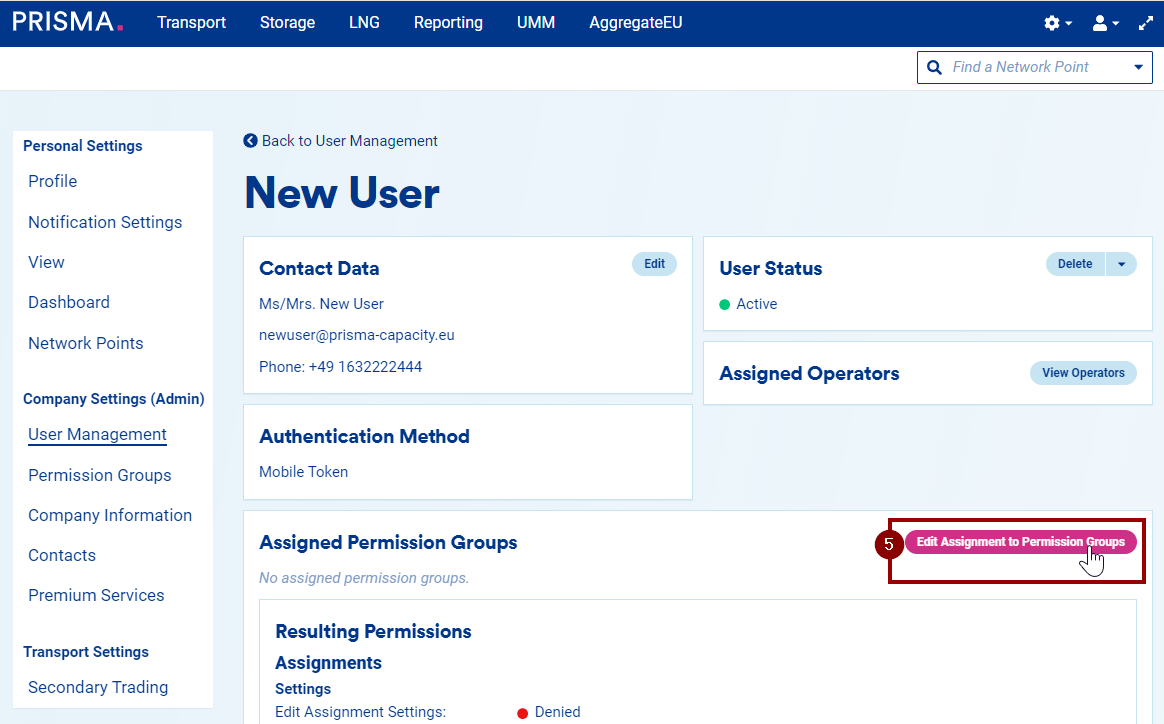Screen dimensions: 1164x724
Task: Click Edit in Contact Data card
Action: pyautogui.click(x=654, y=264)
